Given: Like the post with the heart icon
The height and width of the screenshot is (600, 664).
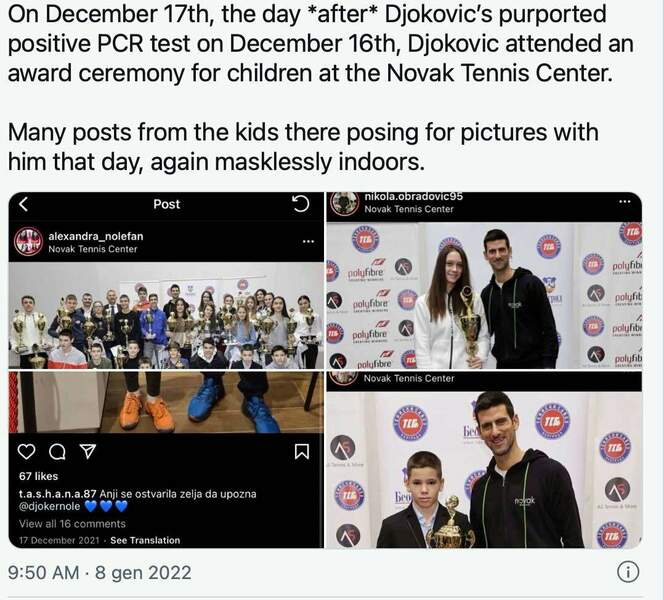Looking at the screenshot, I should pyautogui.click(x=27, y=452).
